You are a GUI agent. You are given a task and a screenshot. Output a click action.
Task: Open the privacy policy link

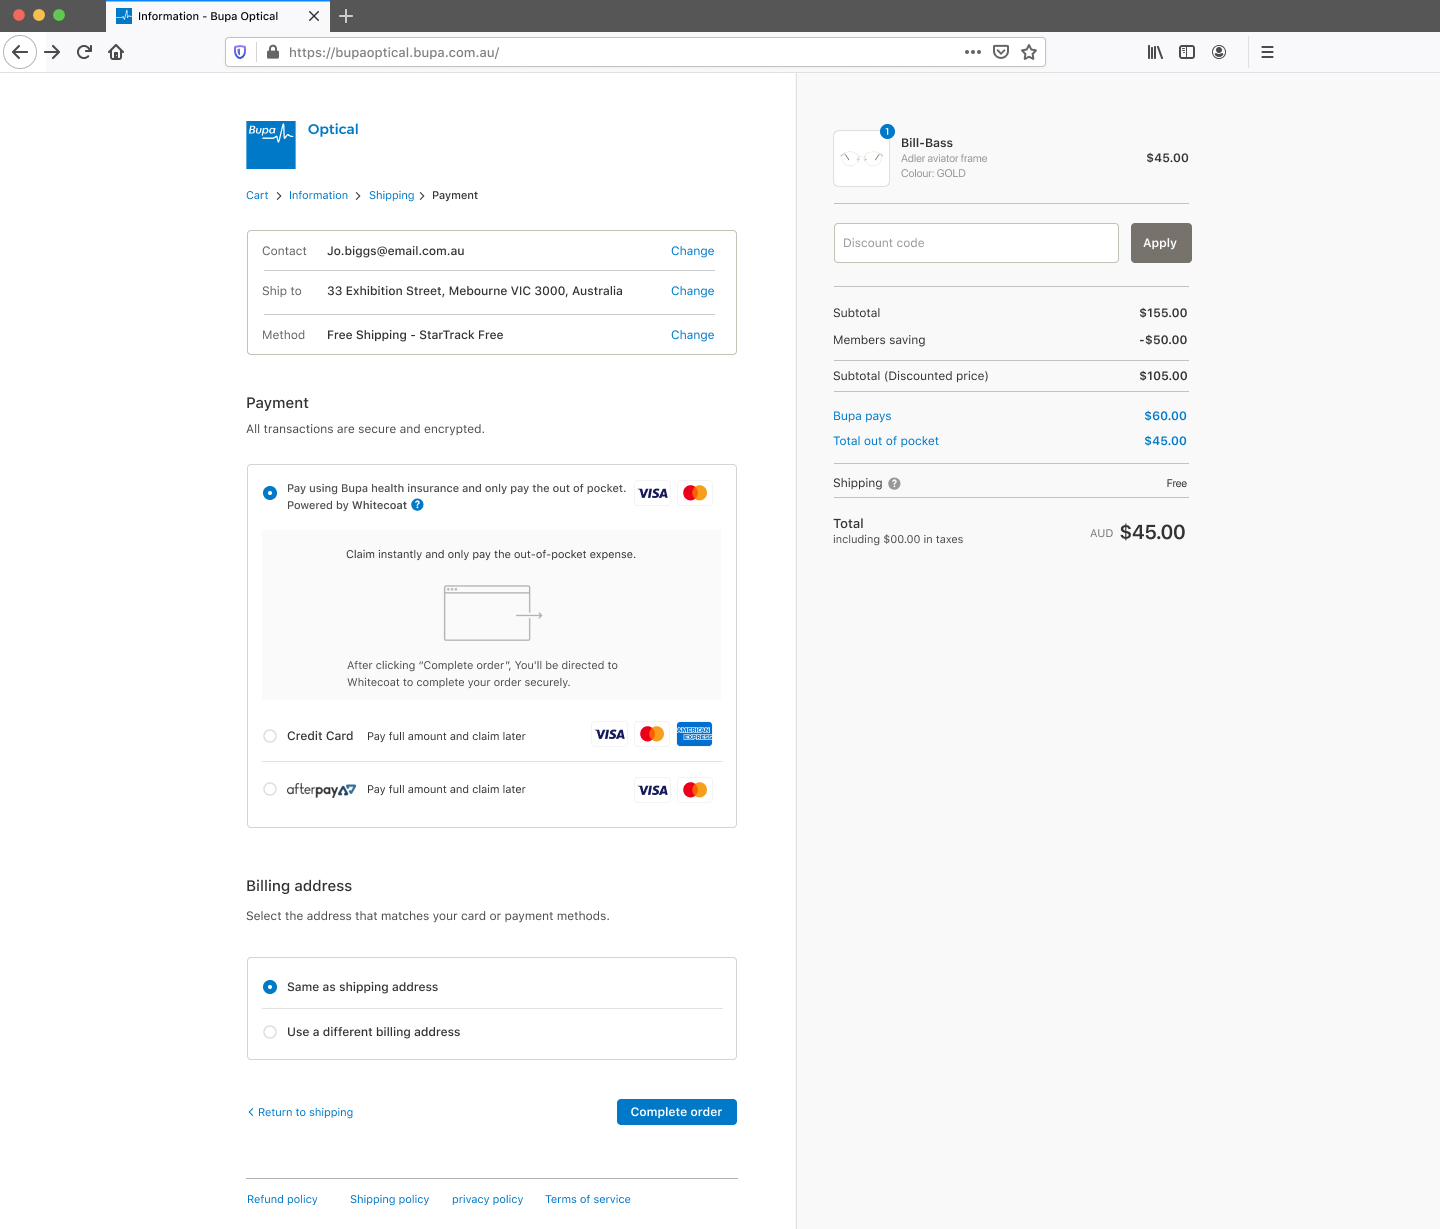(x=487, y=1199)
